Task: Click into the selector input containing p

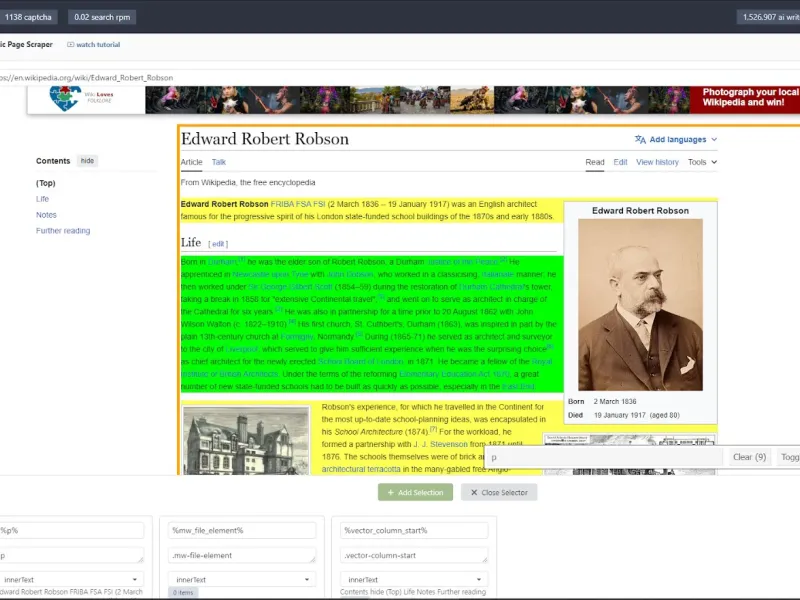Action: coord(604,457)
